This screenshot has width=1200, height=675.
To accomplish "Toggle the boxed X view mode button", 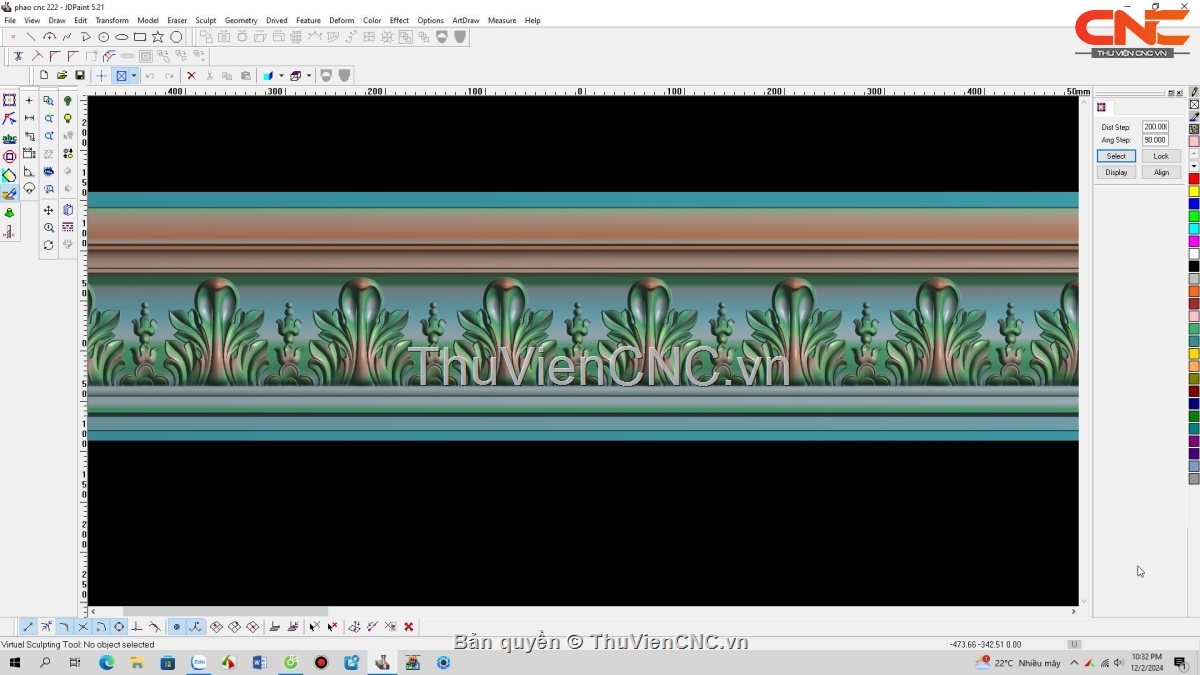I will coord(121,75).
